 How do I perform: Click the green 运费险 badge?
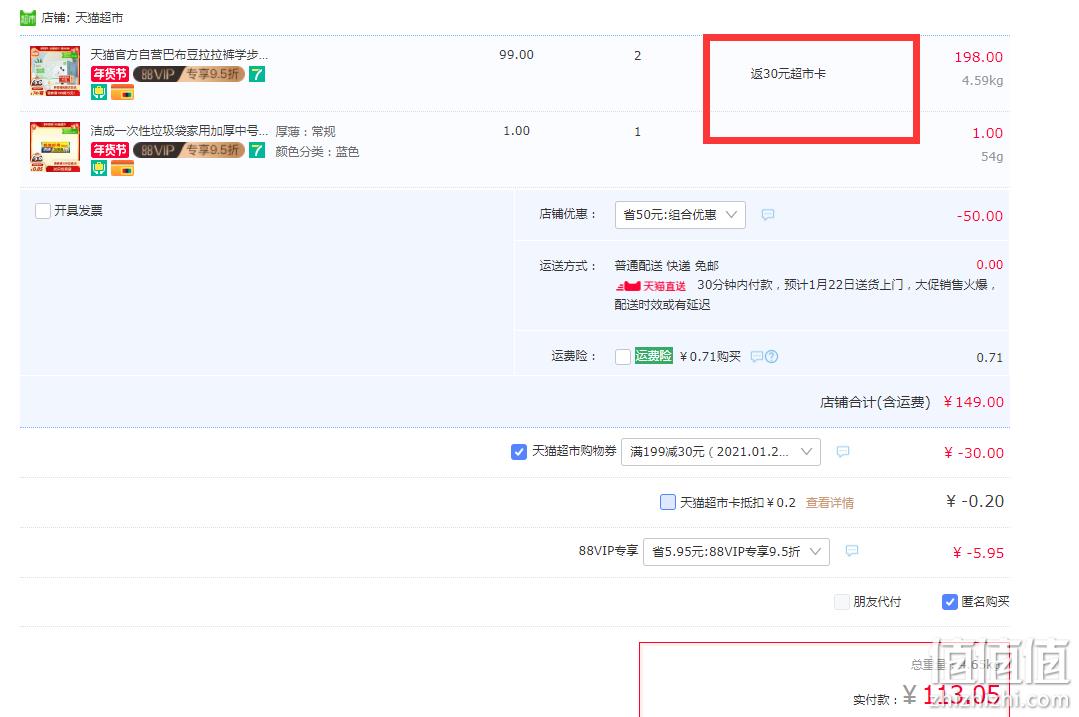pyautogui.click(x=654, y=356)
